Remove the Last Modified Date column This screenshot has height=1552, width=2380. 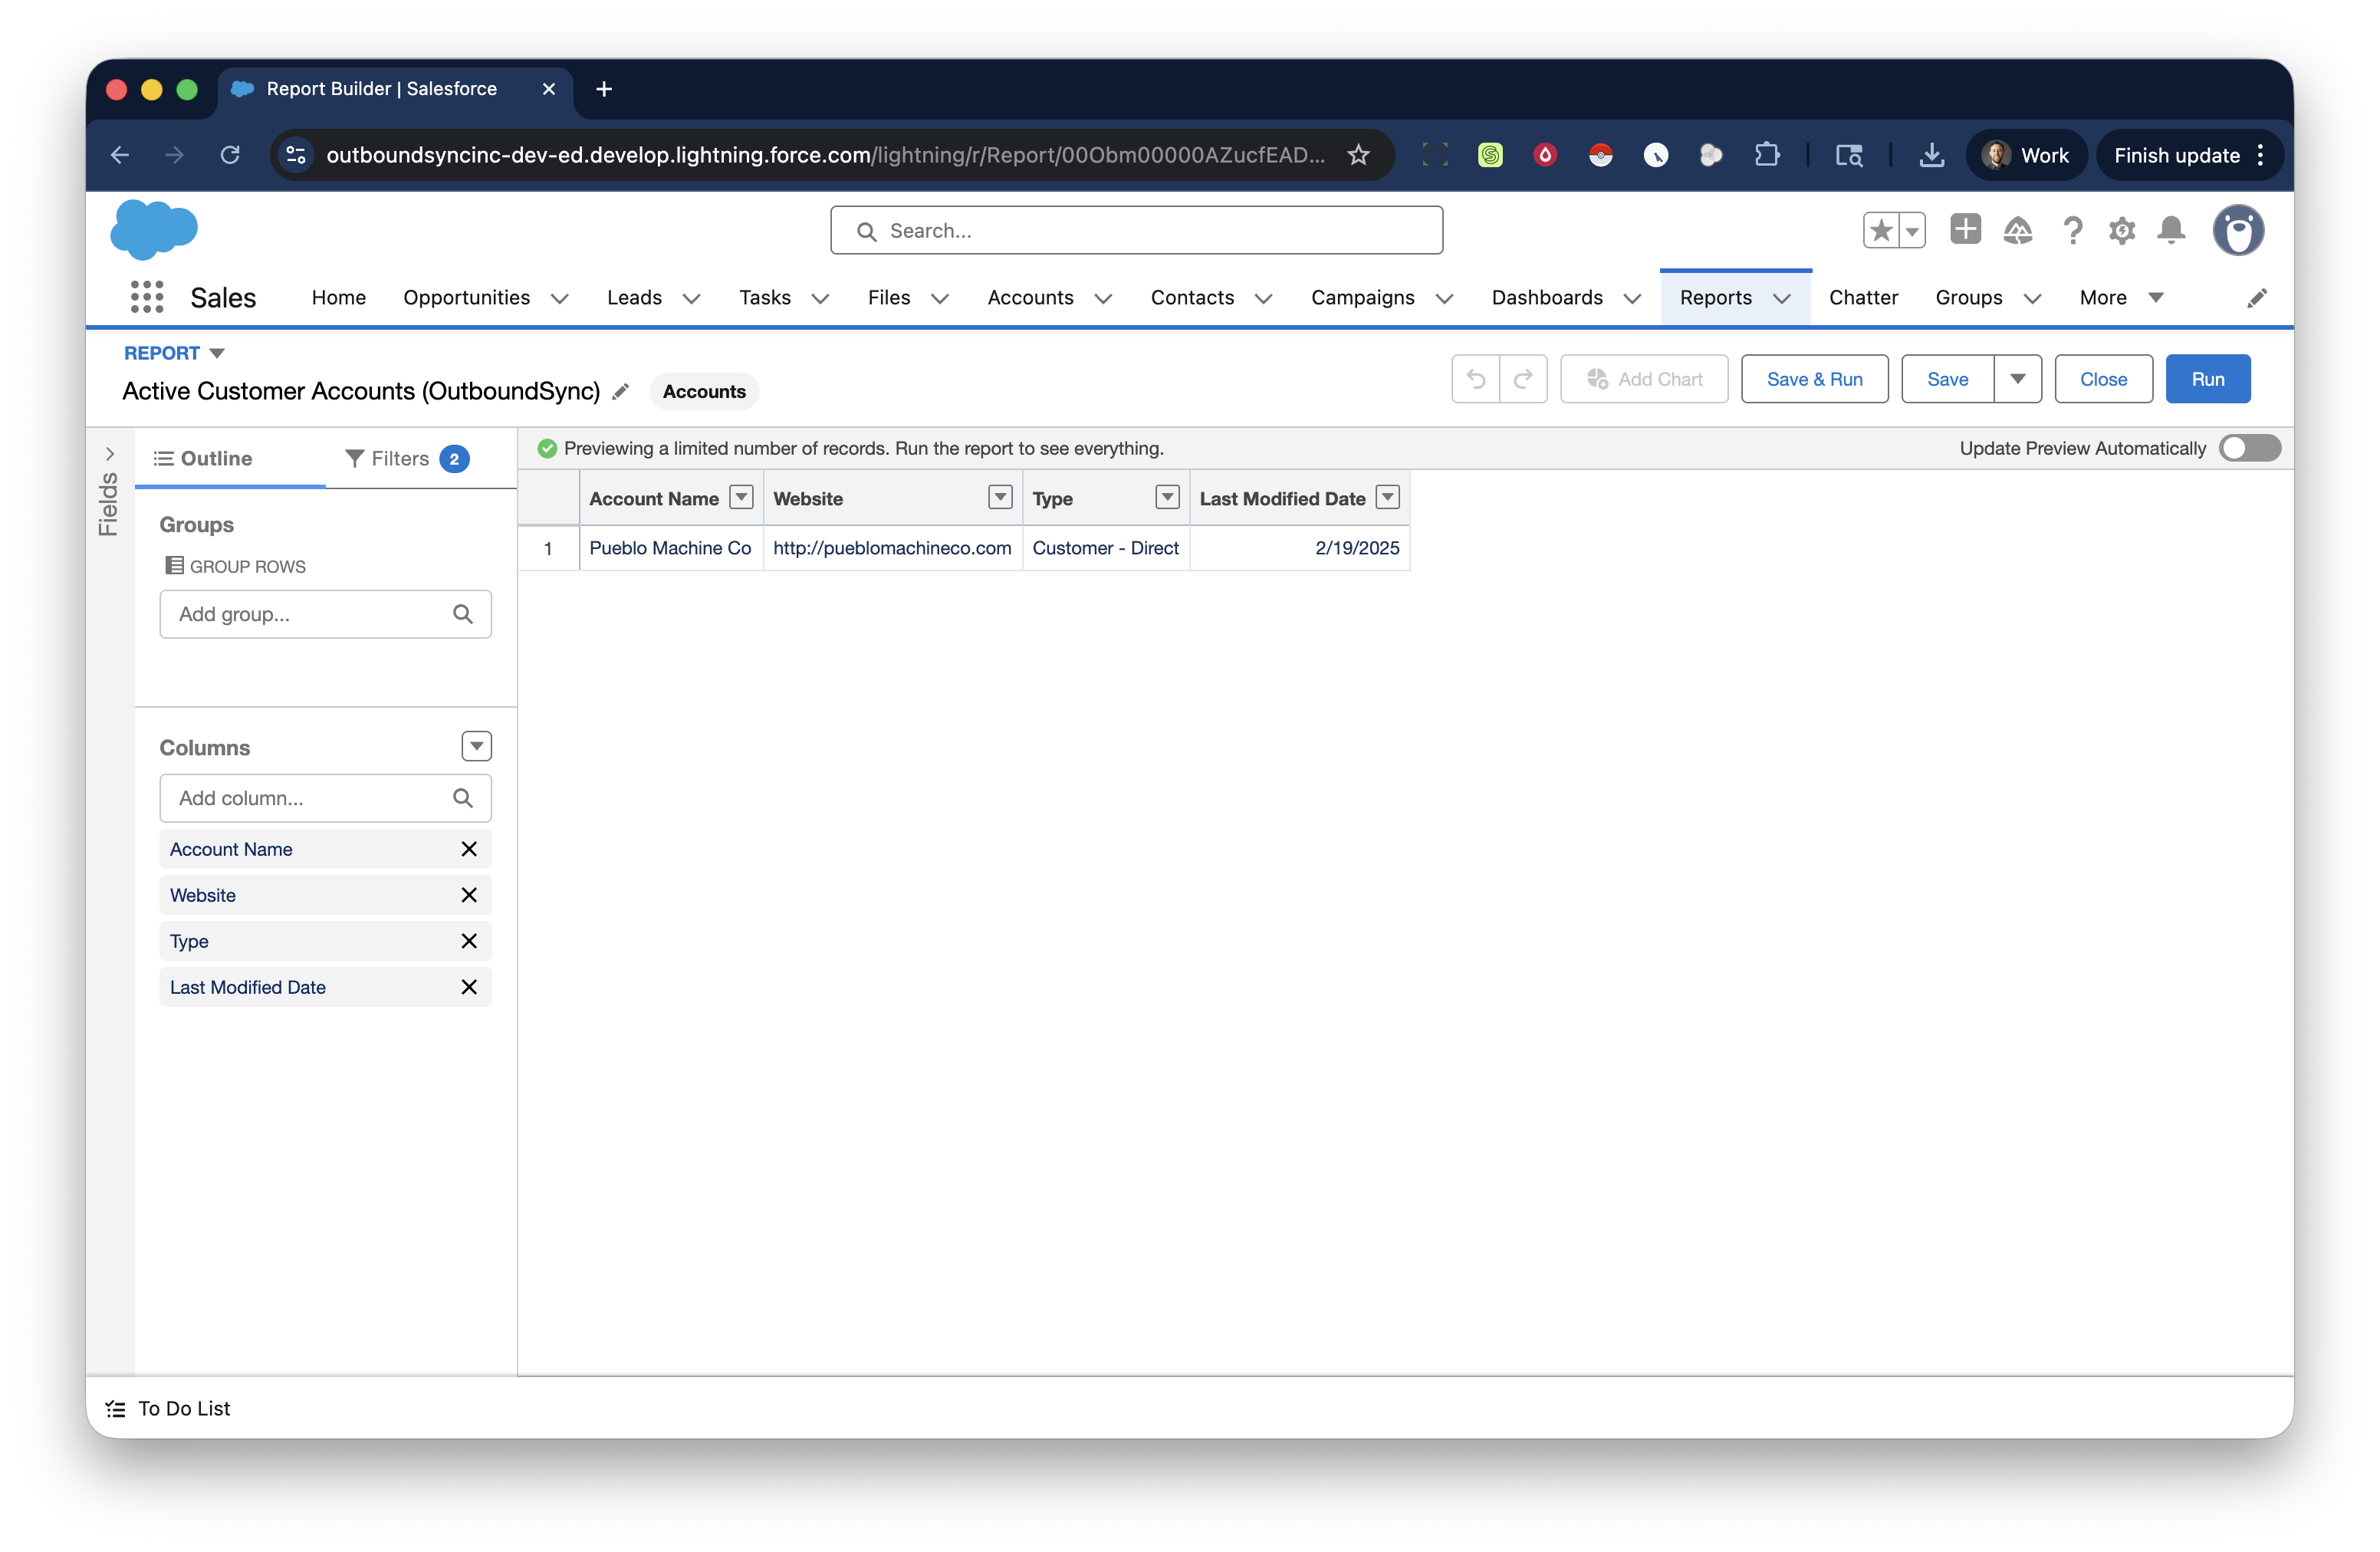coord(469,987)
